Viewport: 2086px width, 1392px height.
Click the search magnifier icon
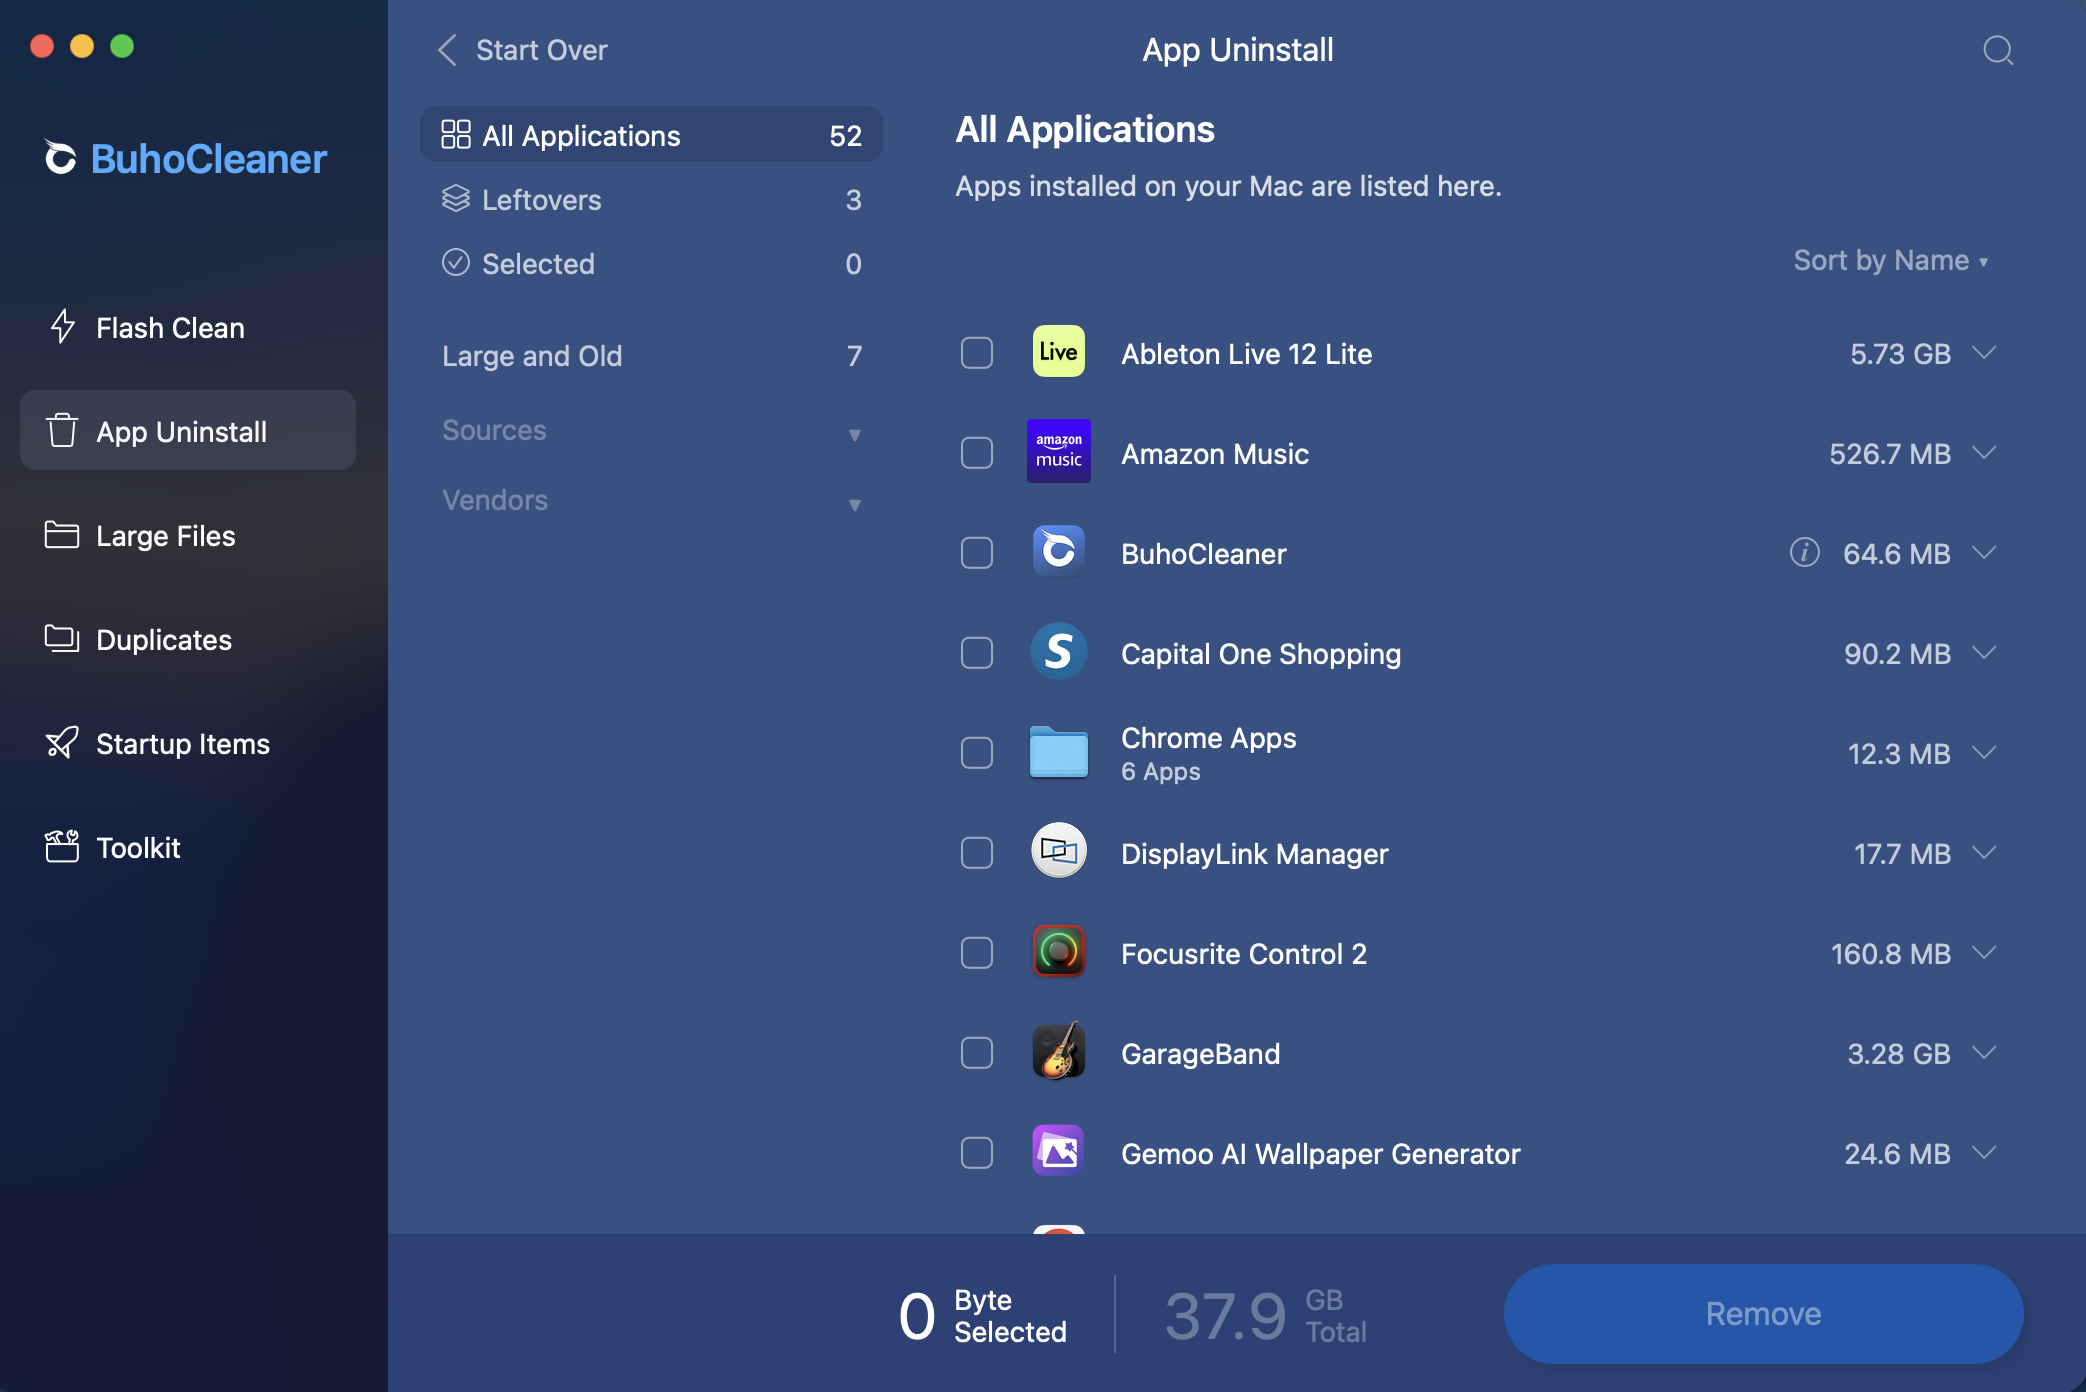tap(1998, 49)
